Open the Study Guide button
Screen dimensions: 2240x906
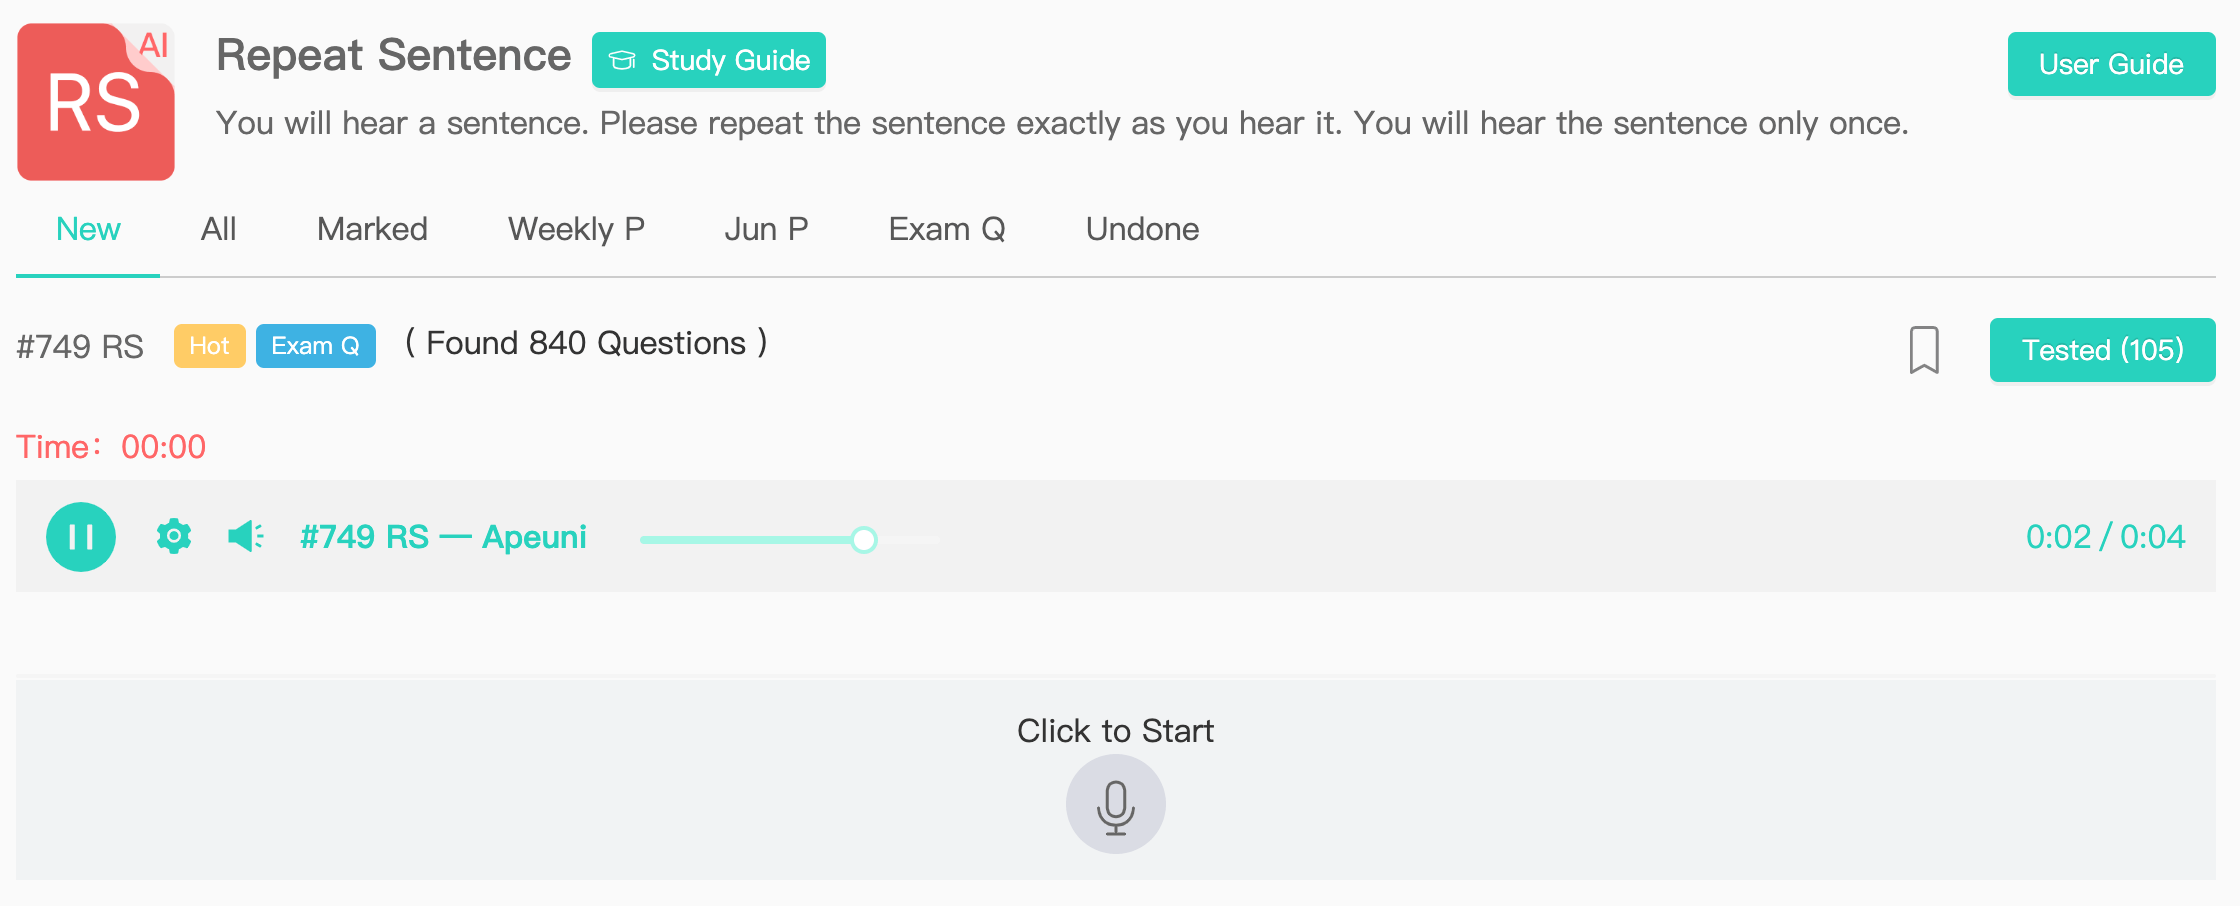point(709,60)
